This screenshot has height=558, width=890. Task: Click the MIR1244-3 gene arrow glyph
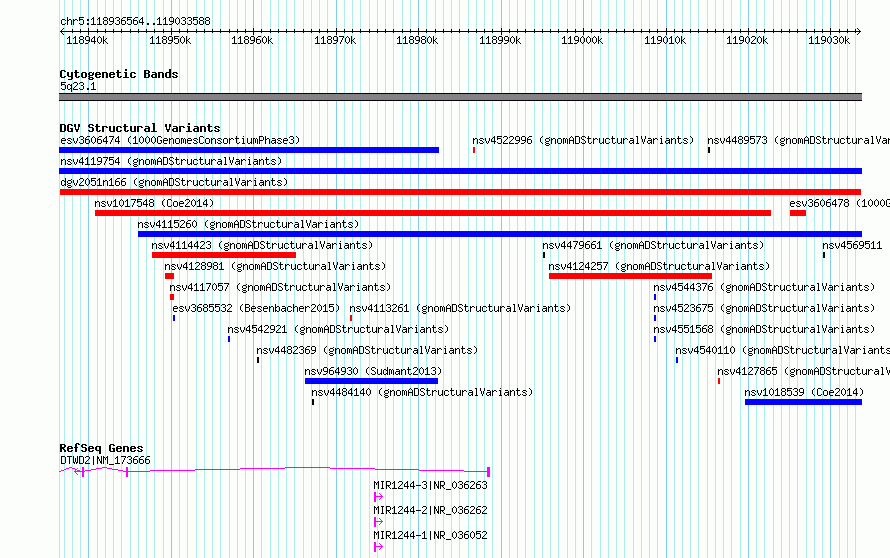[378, 497]
